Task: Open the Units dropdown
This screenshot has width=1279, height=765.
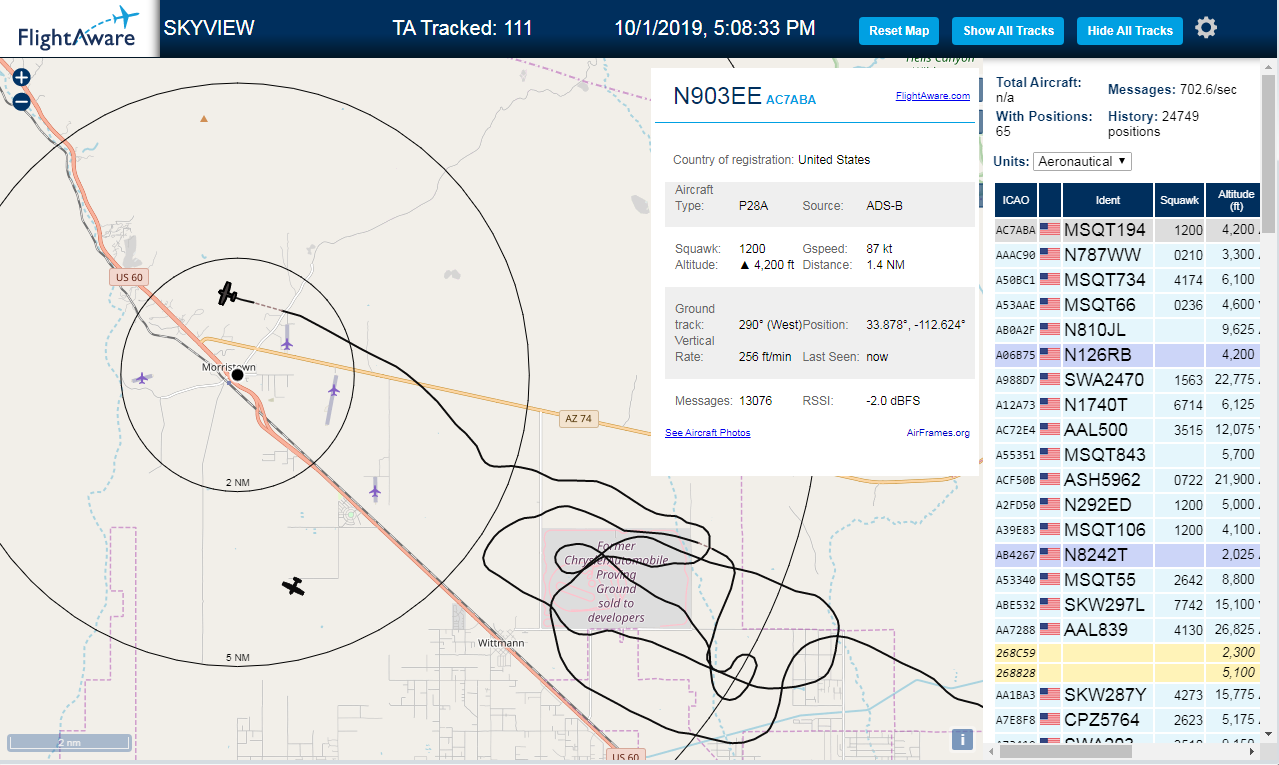Action: [x=1083, y=161]
